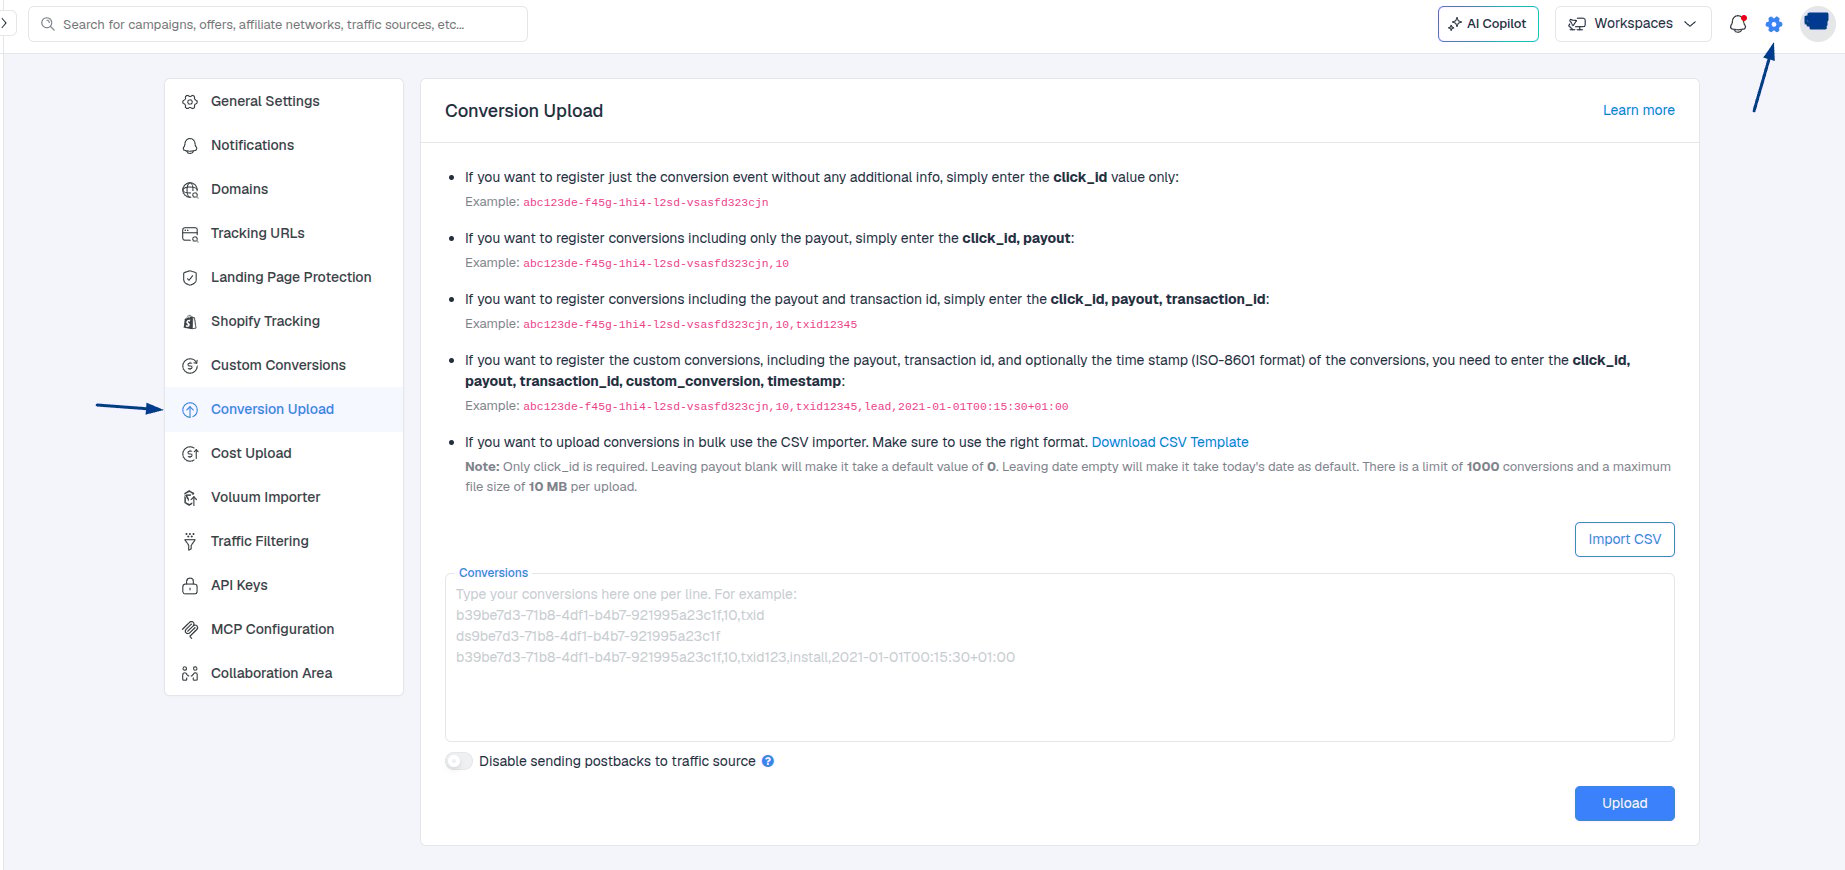Click the Voluum Importer icon
Image resolution: width=1845 pixels, height=870 pixels.
[190, 498]
